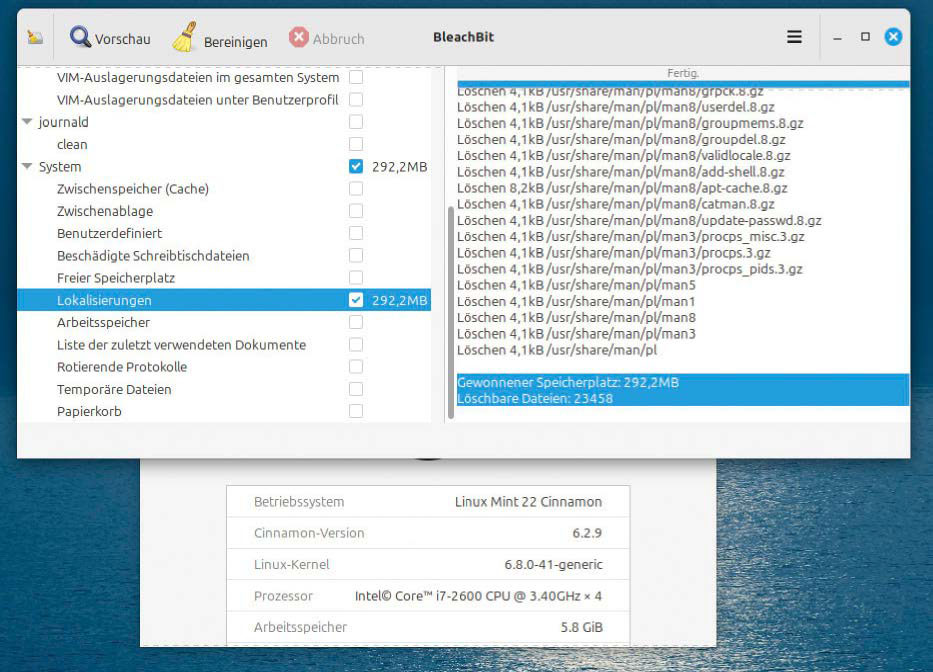Select Liste der zuletzt verwendeten Dokumente row
933x672 pixels.
[x=181, y=345]
